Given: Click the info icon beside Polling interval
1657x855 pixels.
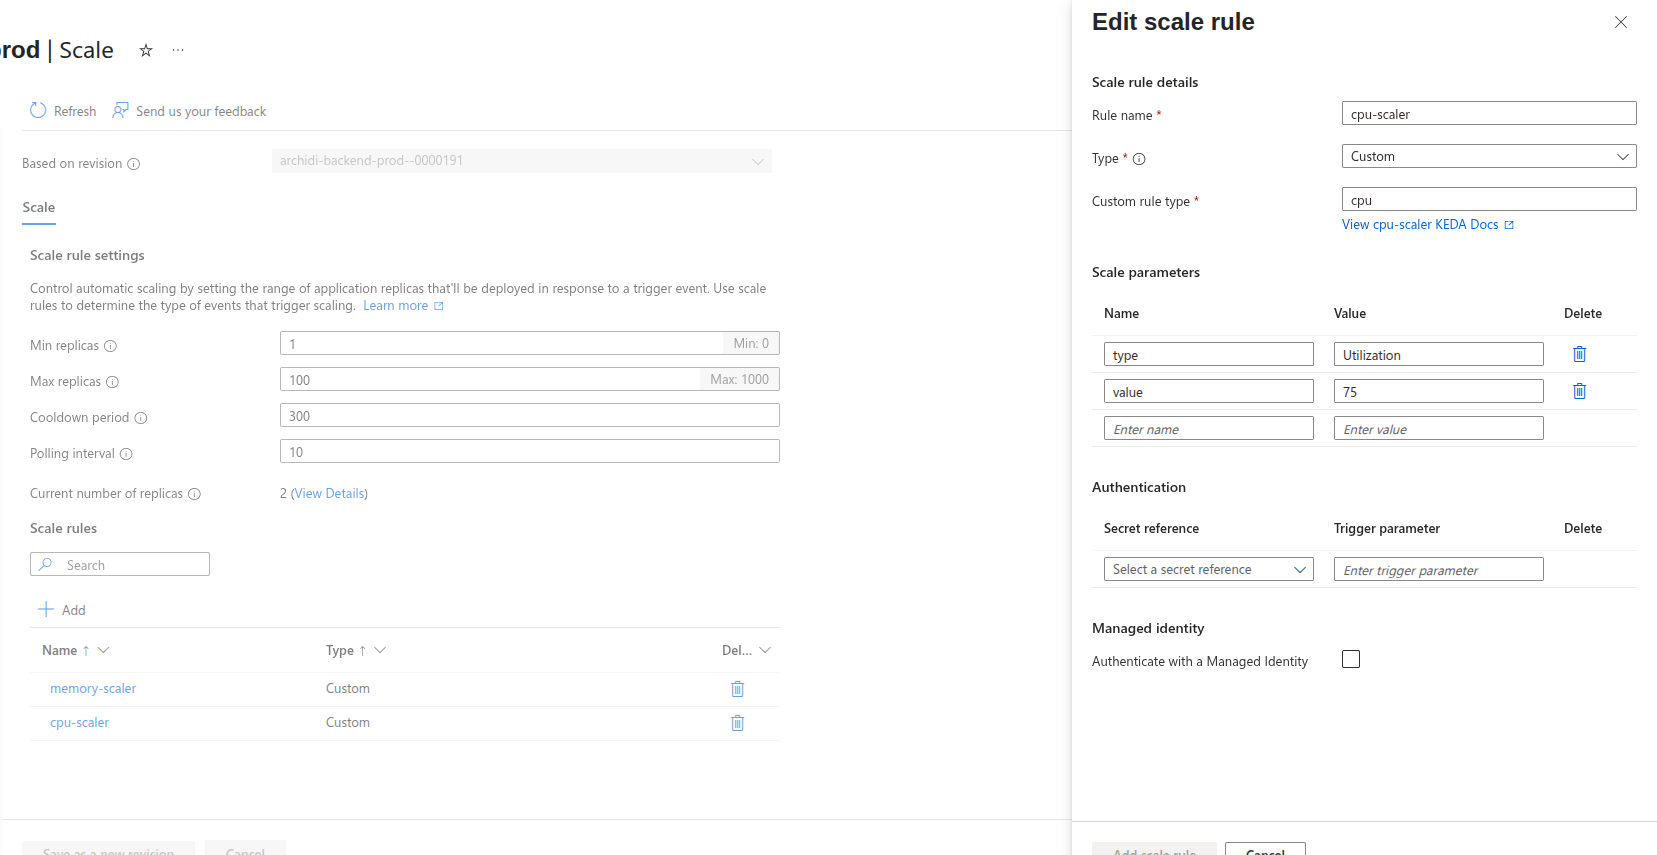Looking at the screenshot, I should tap(126, 454).
